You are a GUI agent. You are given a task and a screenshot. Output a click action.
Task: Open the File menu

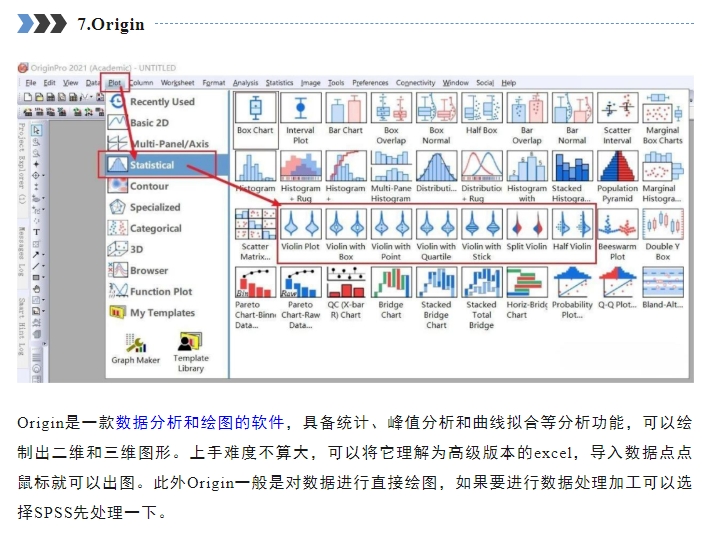point(31,83)
